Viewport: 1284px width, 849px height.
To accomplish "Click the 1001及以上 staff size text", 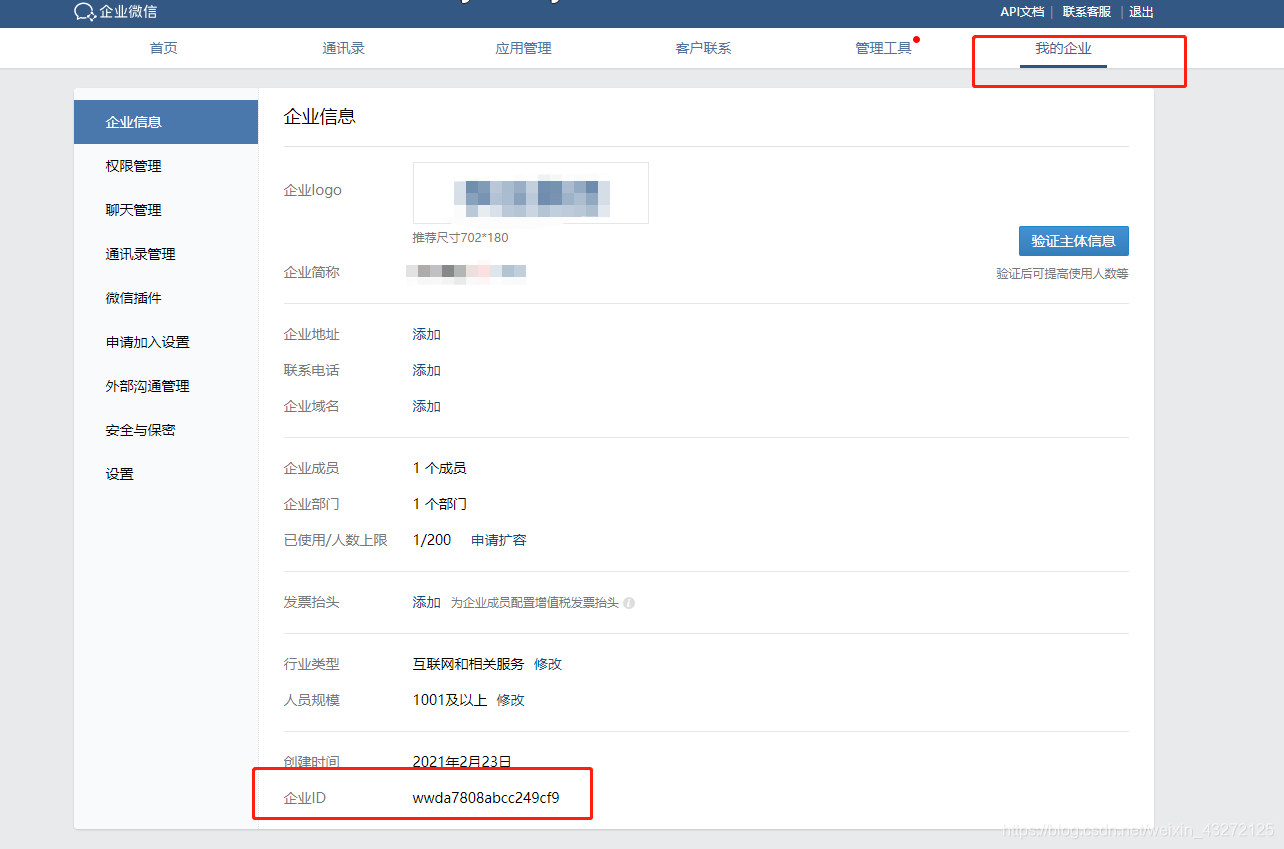I will [x=450, y=700].
